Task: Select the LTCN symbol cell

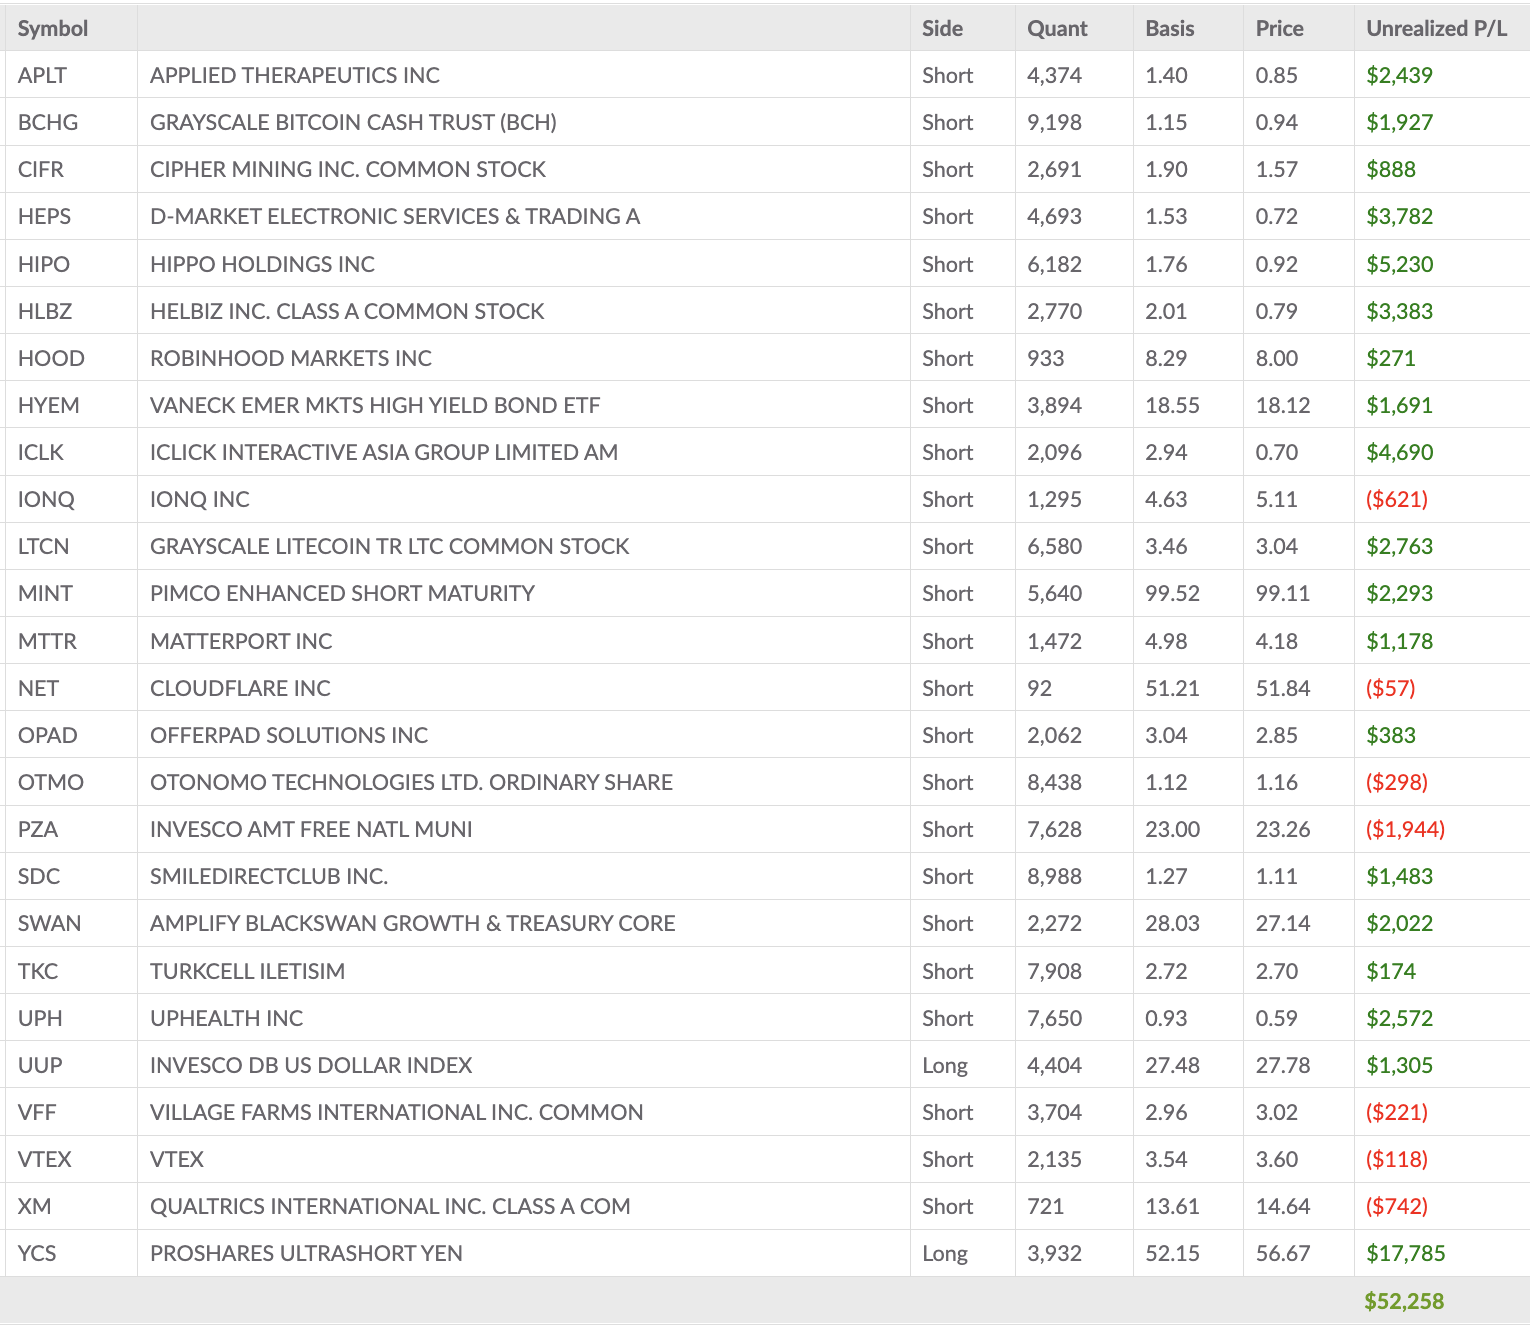Action: 44,546
